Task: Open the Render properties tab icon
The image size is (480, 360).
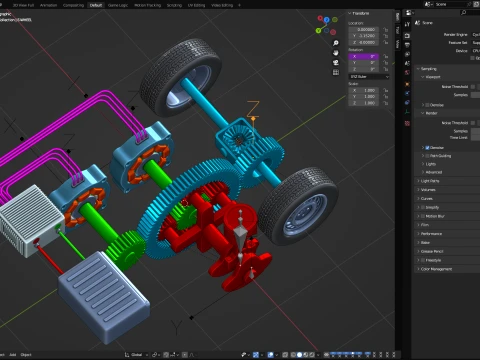Action: point(407,36)
